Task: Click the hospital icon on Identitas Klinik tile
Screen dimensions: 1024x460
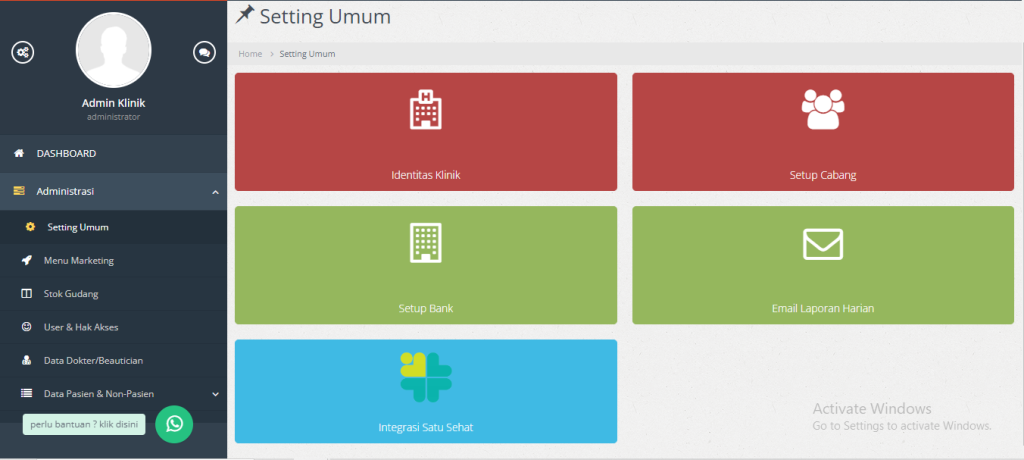Action: [x=426, y=109]
